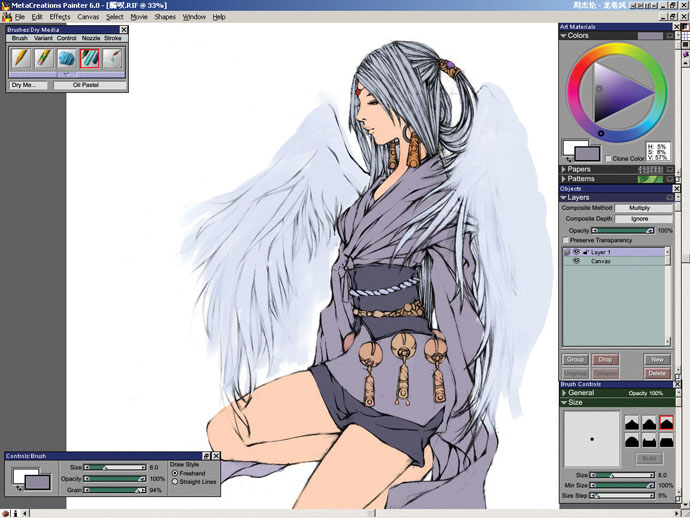This screenshot has height=518, width=690.
Task: Click the purple icon in right edge strip
Action: [686, 54]
